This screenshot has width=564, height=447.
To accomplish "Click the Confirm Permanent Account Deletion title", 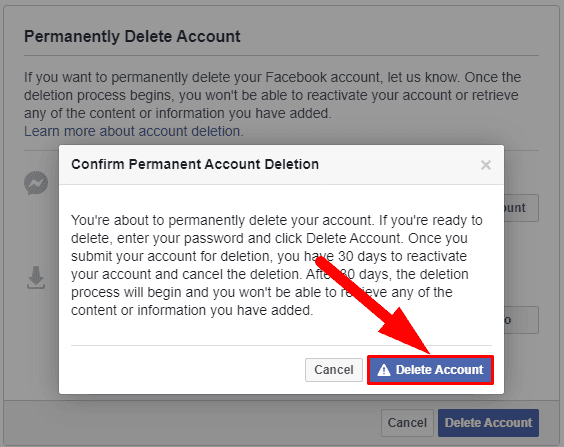I will 195,164.
